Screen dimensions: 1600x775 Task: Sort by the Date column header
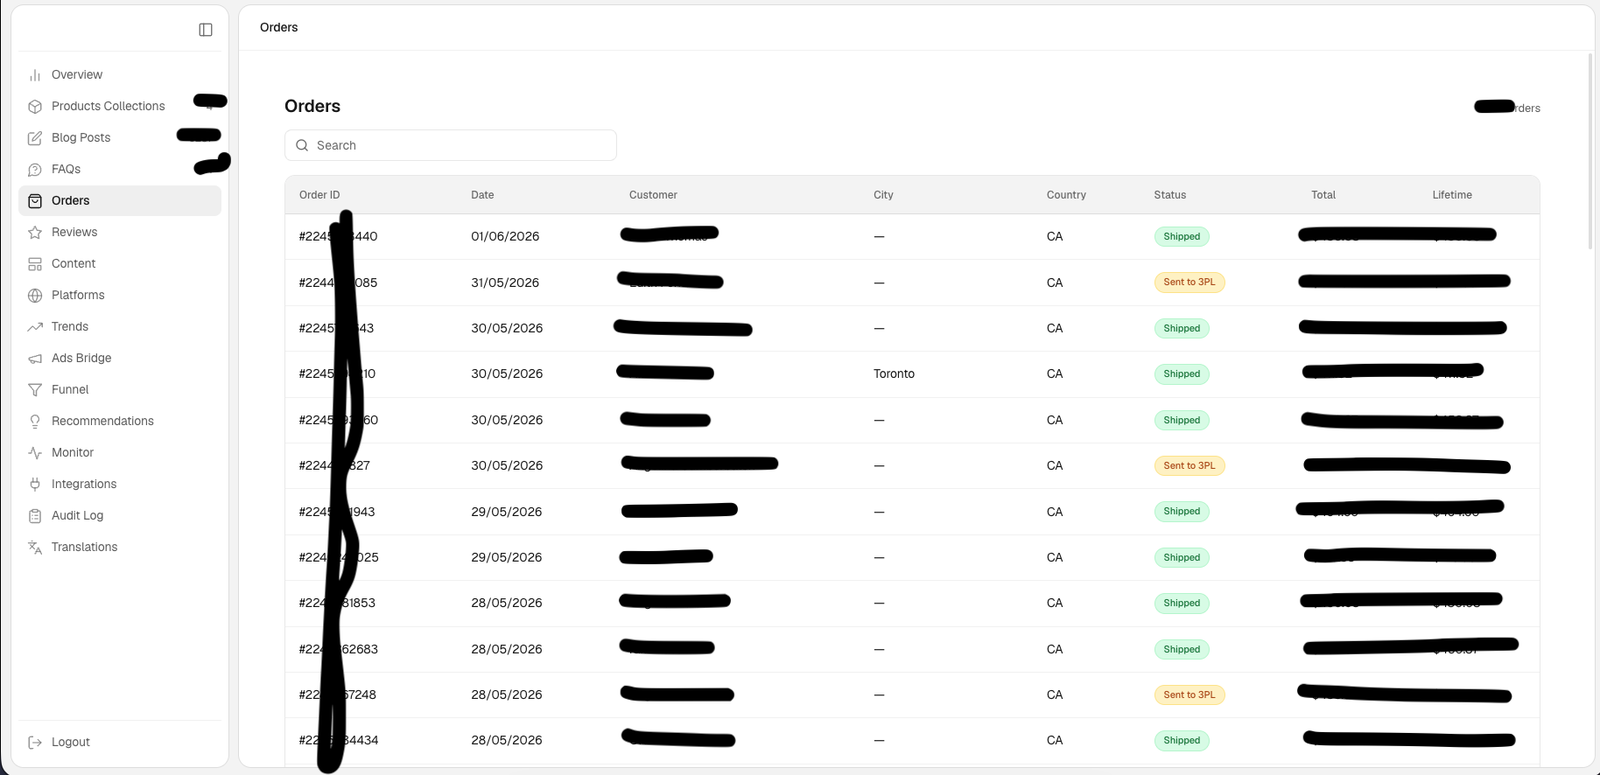(483, 195)
